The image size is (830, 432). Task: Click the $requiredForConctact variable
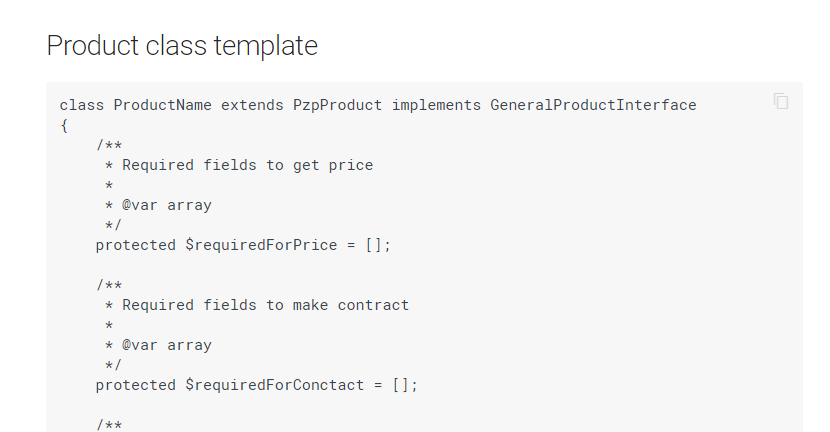point(275,385)
